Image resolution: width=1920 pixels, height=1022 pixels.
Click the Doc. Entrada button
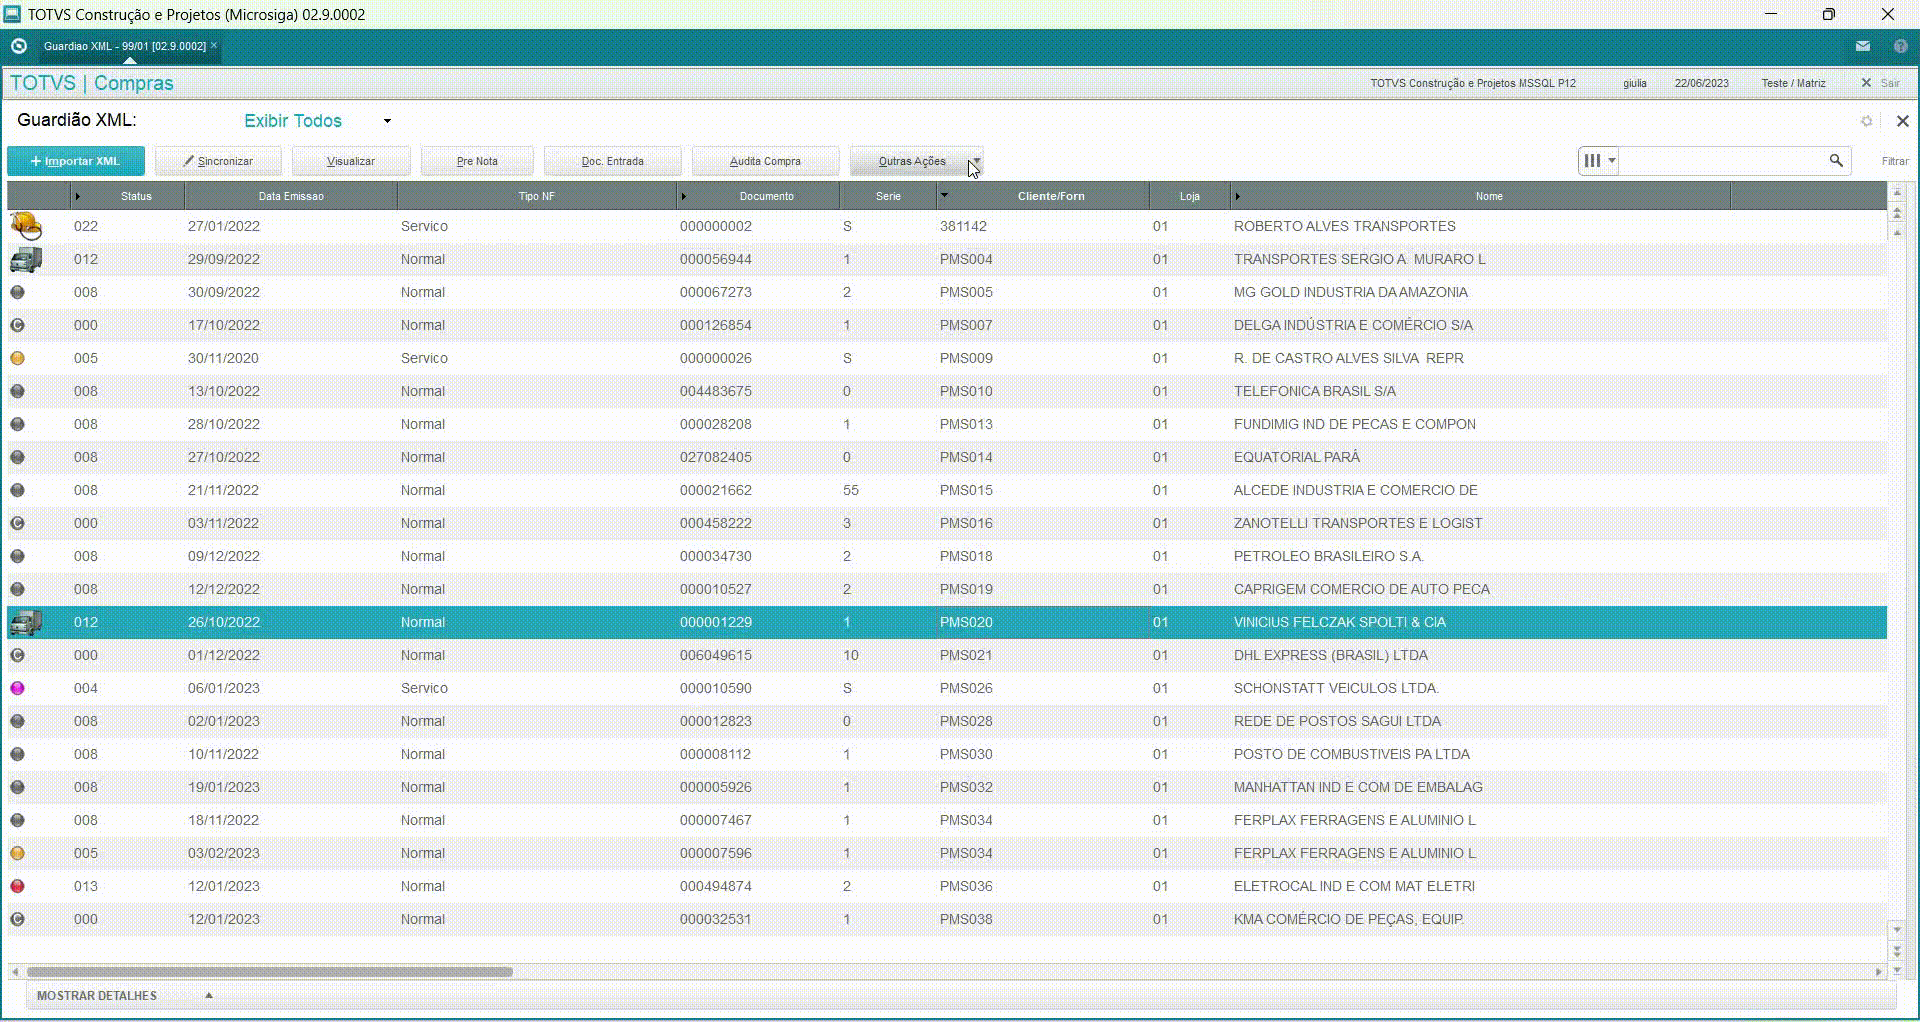[613, 161]
